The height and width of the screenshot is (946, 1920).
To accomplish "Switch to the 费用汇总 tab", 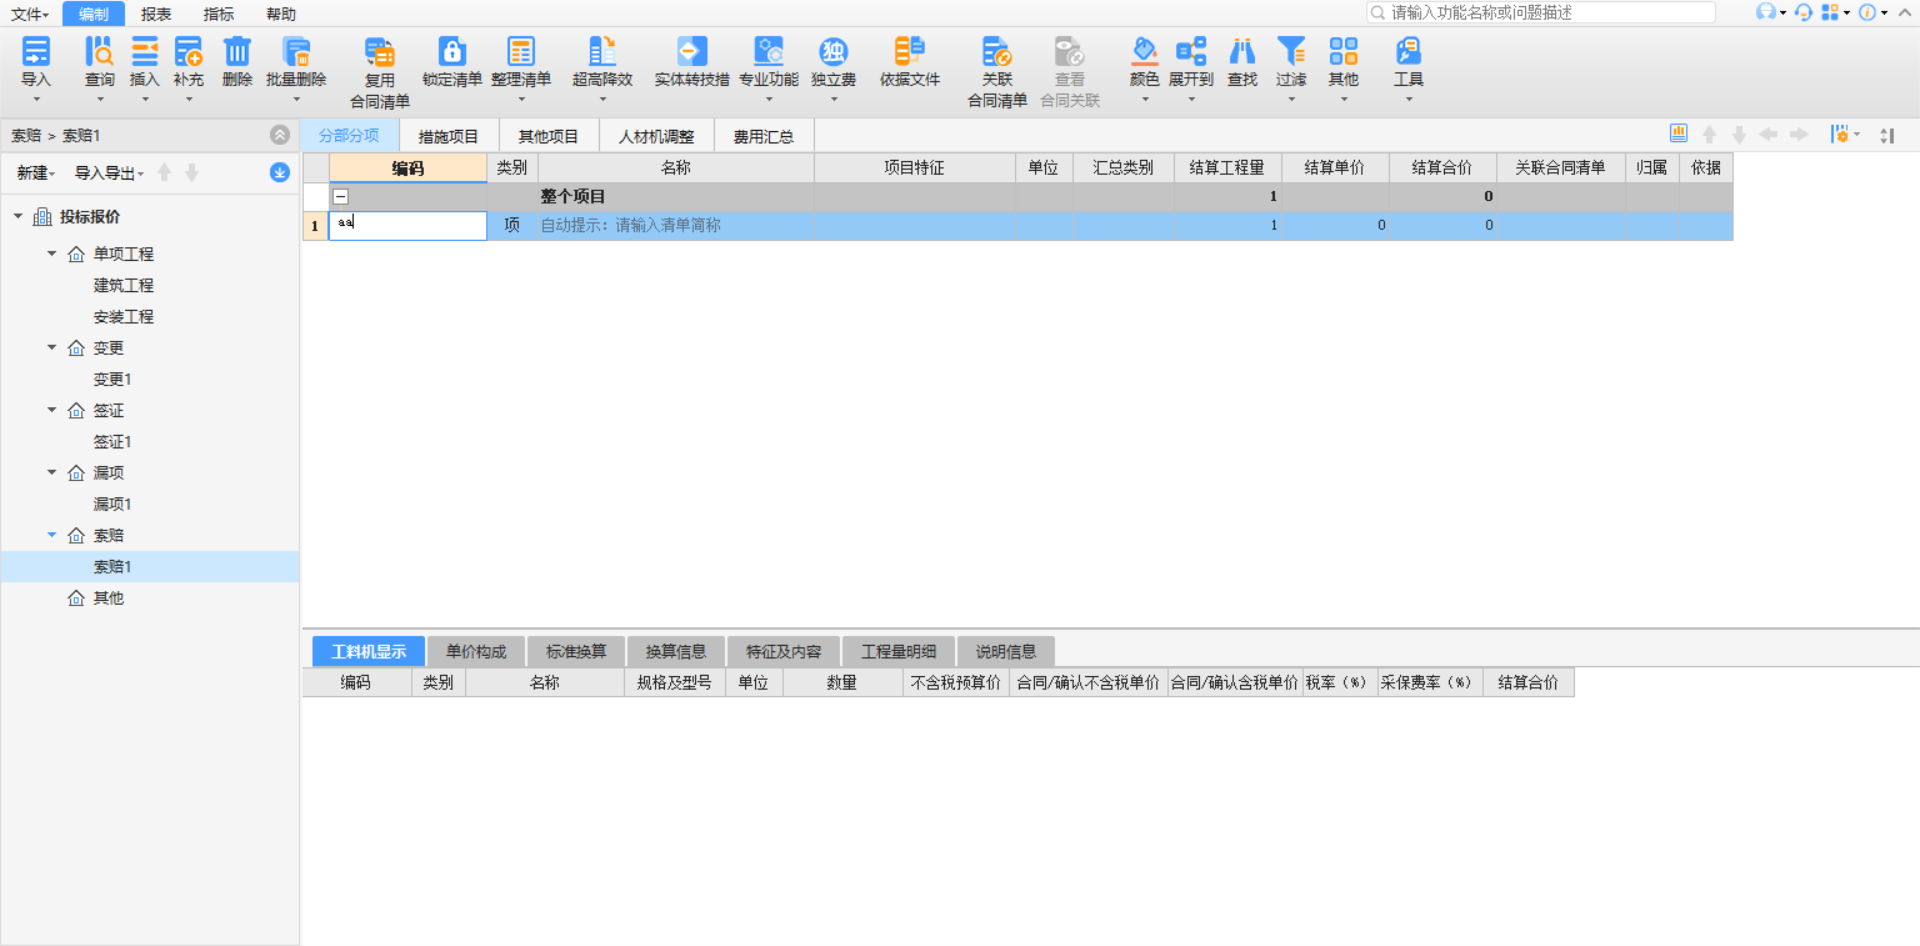I will (763, 136).
